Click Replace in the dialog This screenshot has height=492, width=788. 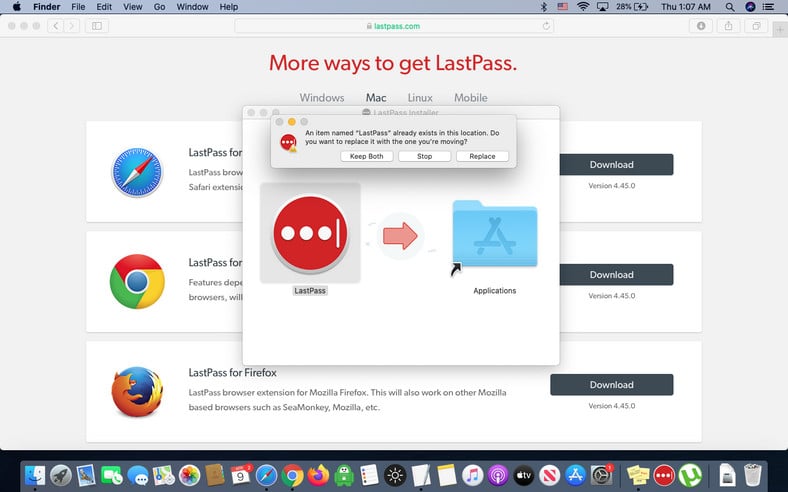482,156
